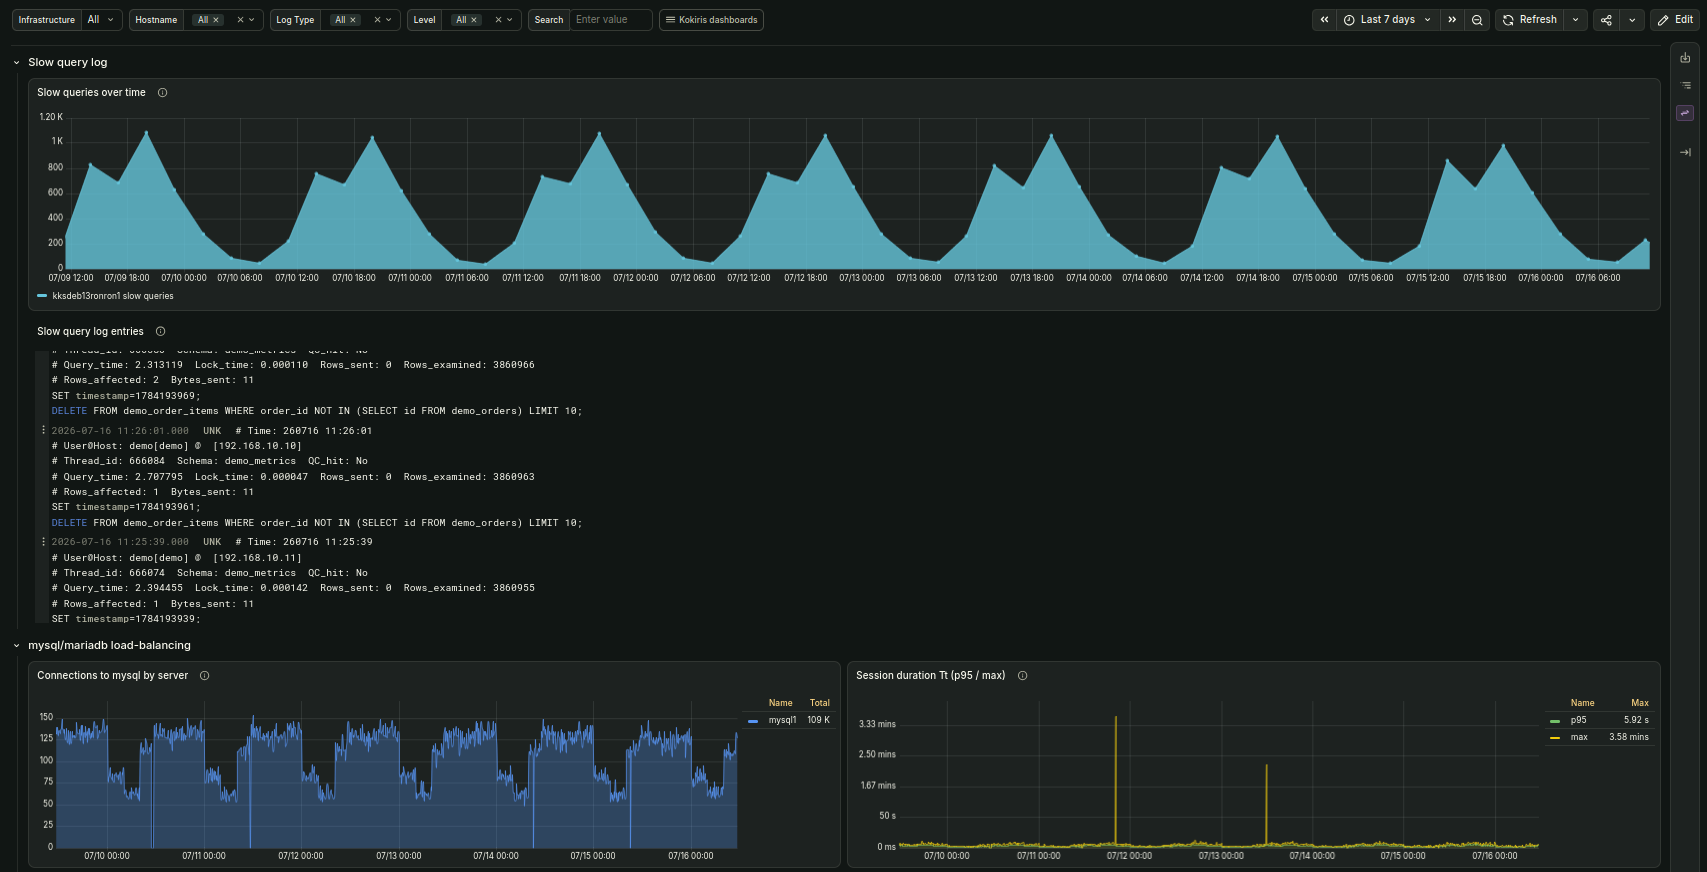Click info icon beside Slow queries over time
This screenshot has height=872, width=1707.
pyautogui.click(x=163, y=93)
